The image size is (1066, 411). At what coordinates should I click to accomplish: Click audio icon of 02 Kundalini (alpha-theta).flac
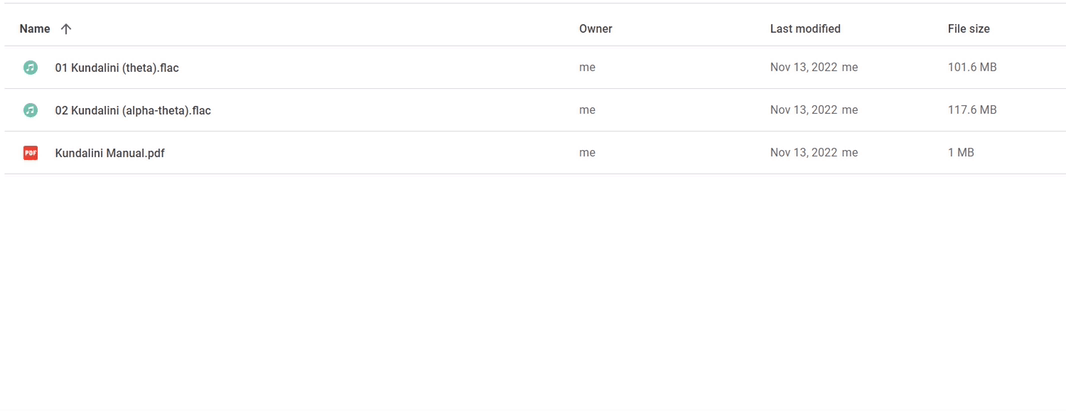(x=30, y=110)
